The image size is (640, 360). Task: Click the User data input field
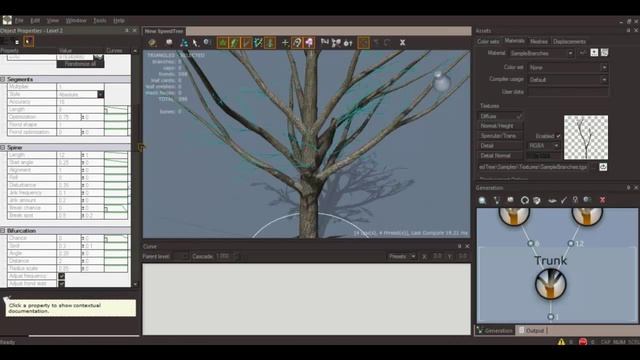point(568,92)
